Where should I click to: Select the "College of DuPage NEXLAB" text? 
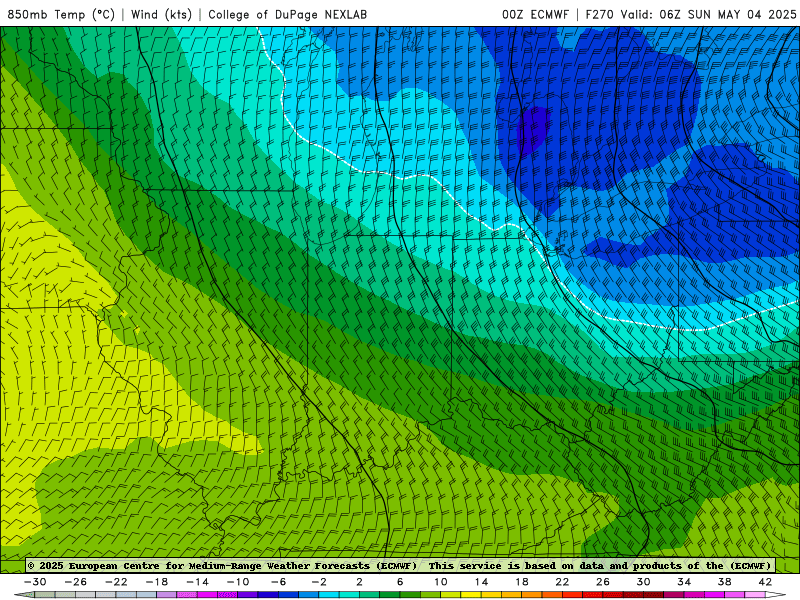click(287, 14)
